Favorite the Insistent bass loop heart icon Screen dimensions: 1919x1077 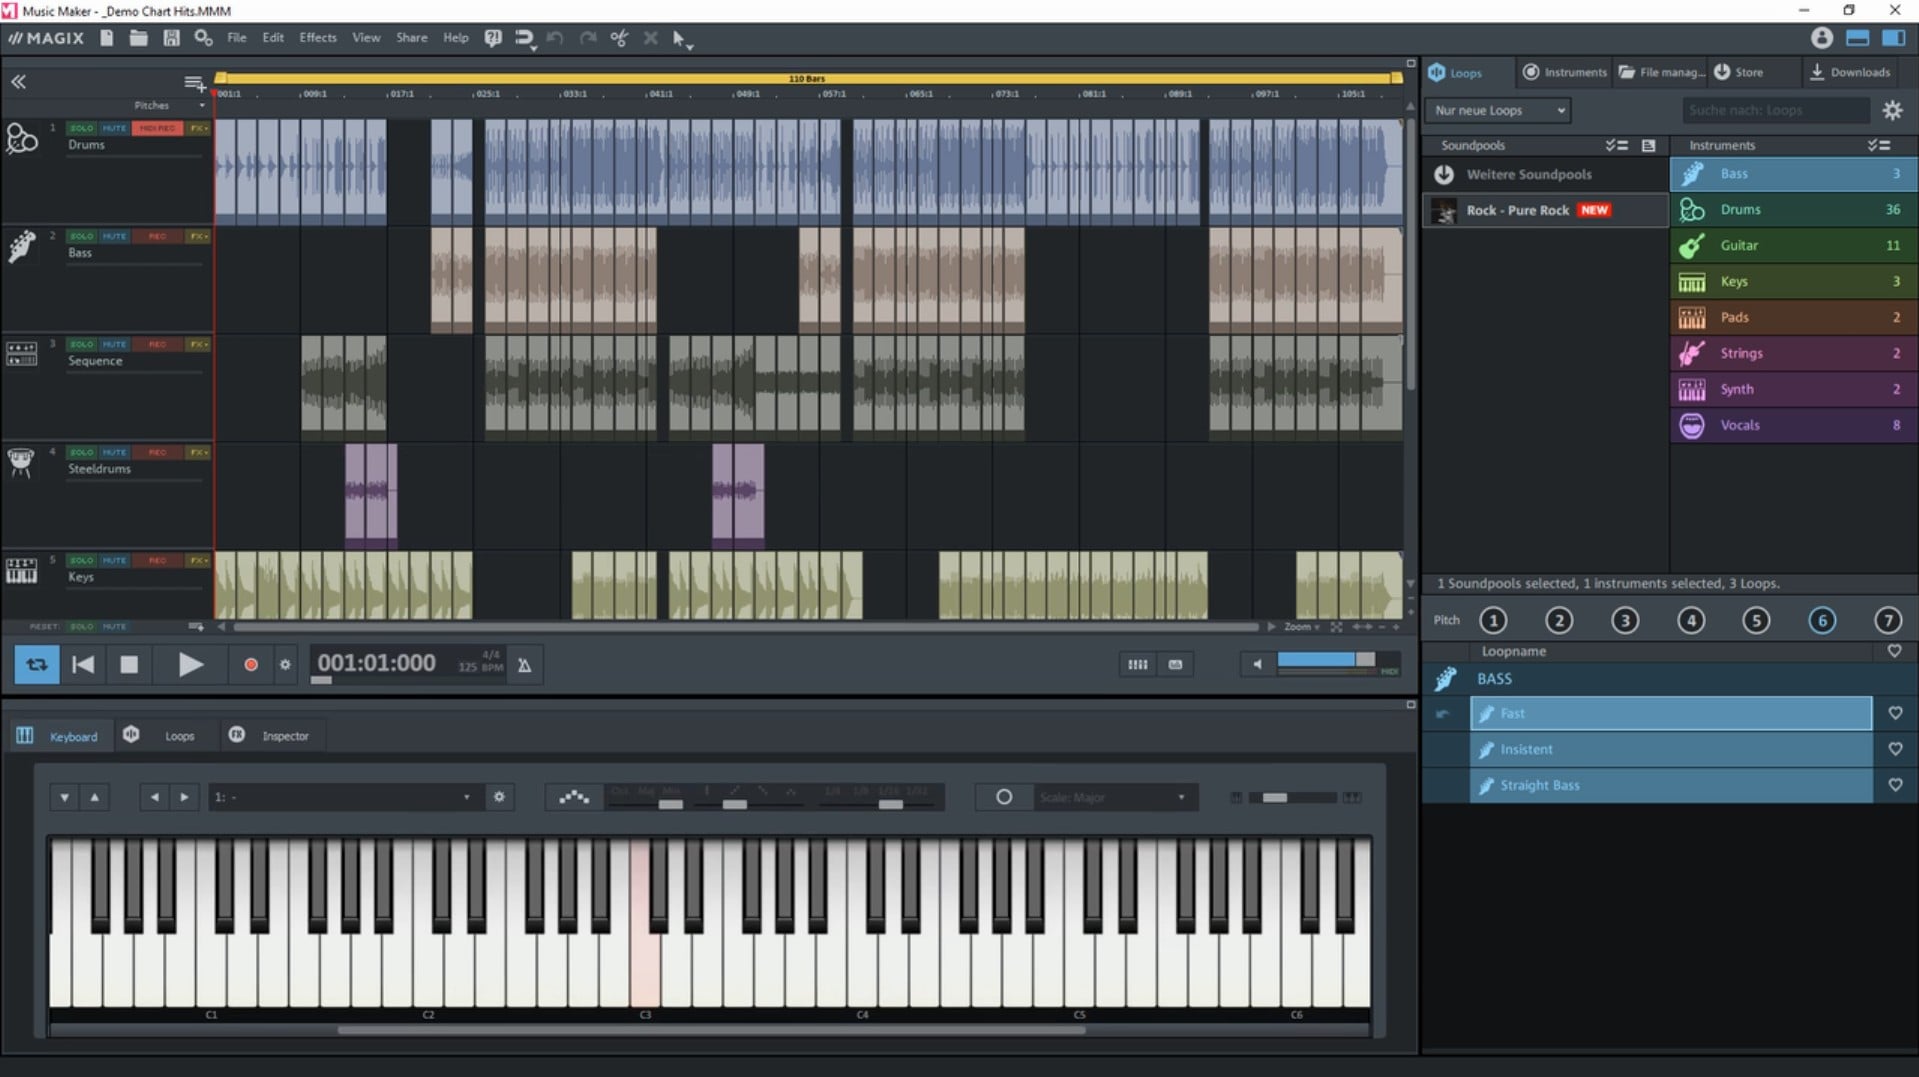pos(1894,749)
